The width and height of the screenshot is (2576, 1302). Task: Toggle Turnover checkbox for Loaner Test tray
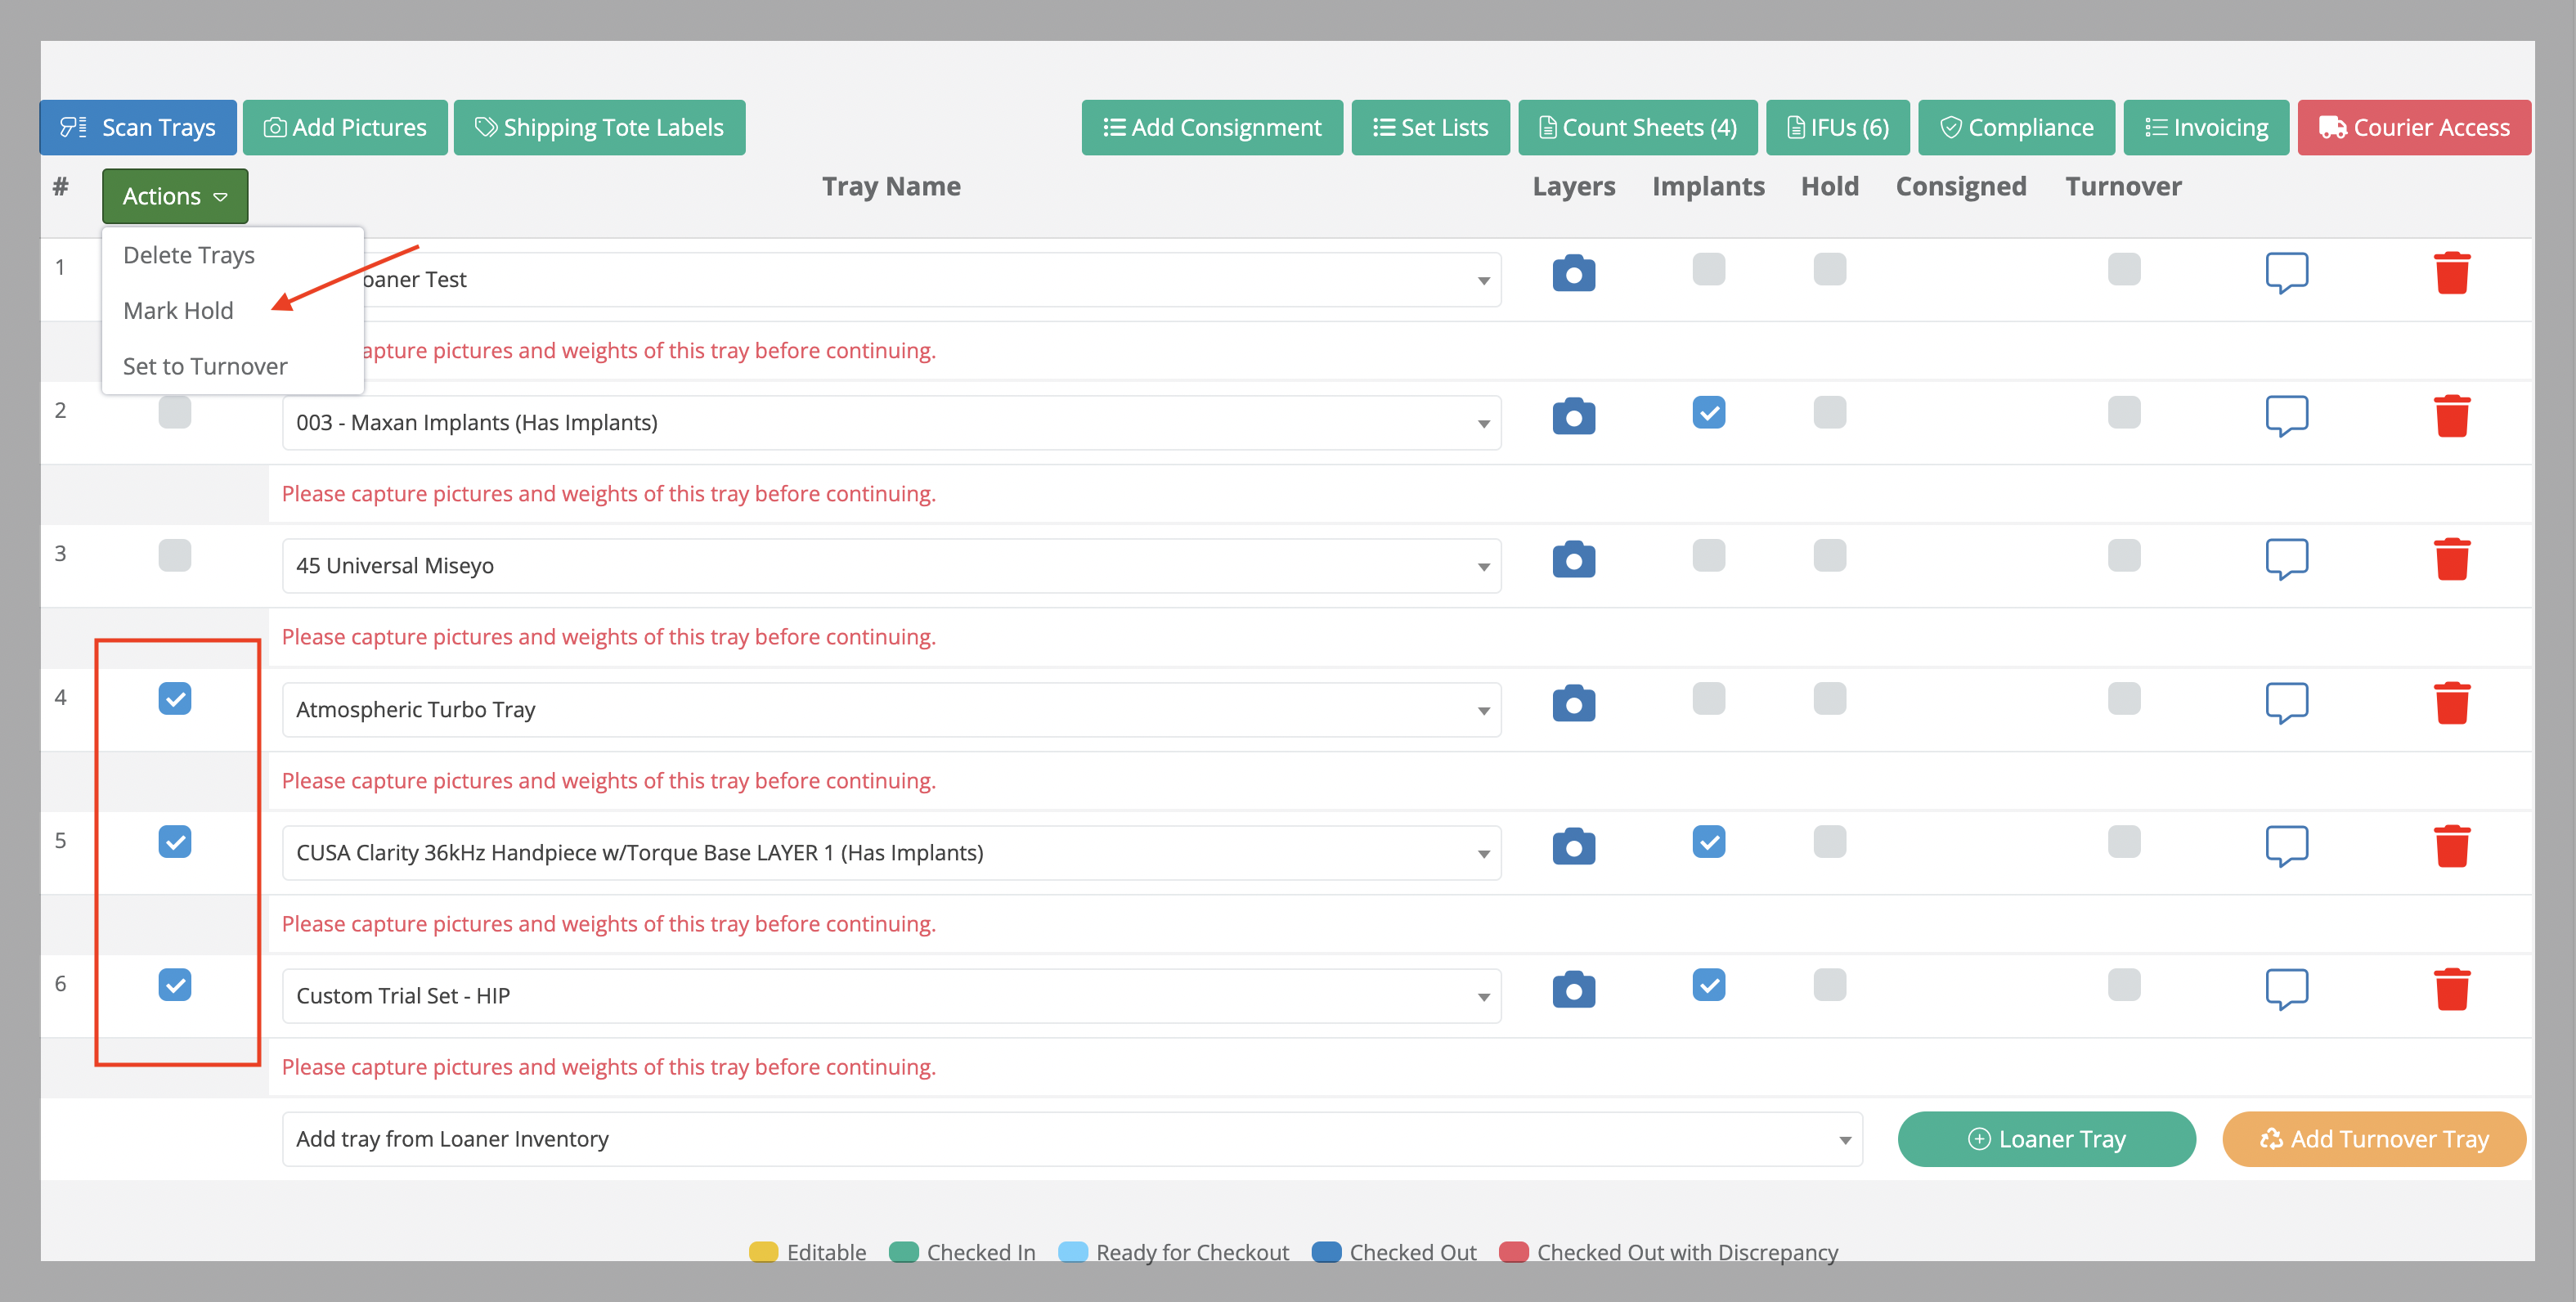pos(2124,269)
